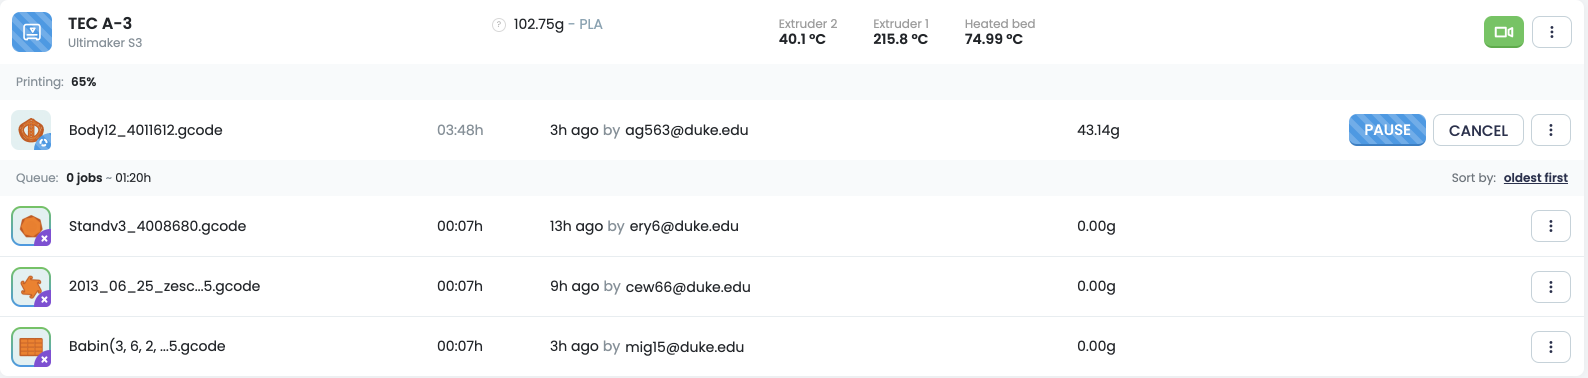1588x378 pixels.
Task: Select the Babin(3, 6, 2, ...5.gcode file name
Action: 147,346
